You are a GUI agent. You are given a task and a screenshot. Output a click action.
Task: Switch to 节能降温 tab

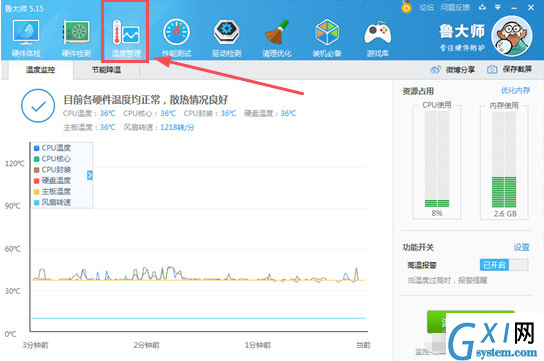point(106,70)
